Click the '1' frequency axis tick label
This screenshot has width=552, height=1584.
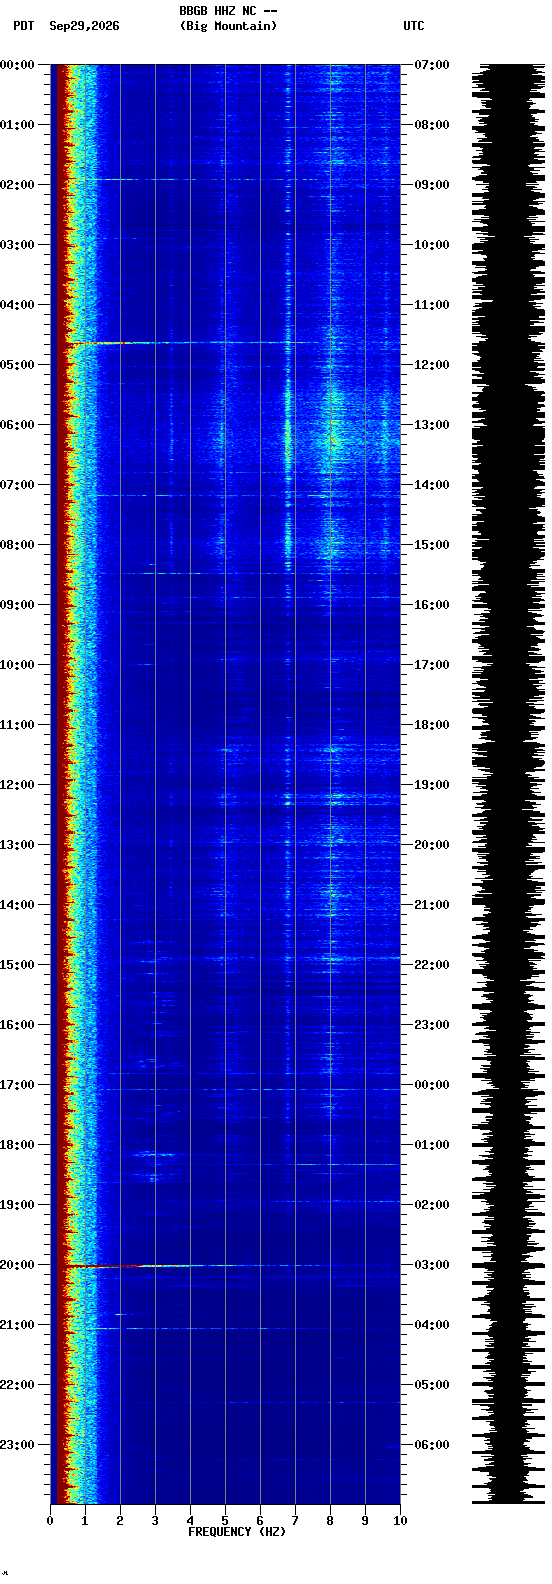[x=85, y=1521]
